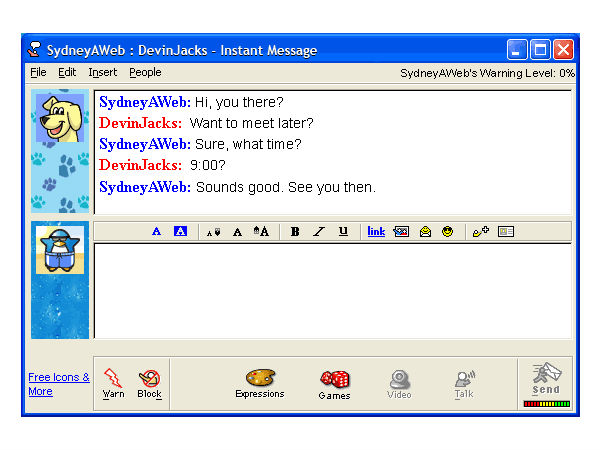
Task: Open the Edit menu
Action: [x=67, y=72]
